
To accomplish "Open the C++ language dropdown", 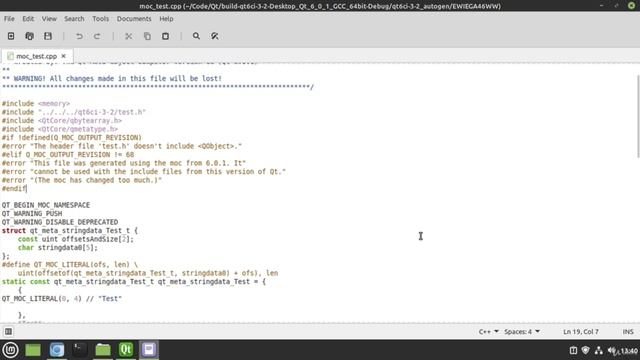I will [489, 331].
